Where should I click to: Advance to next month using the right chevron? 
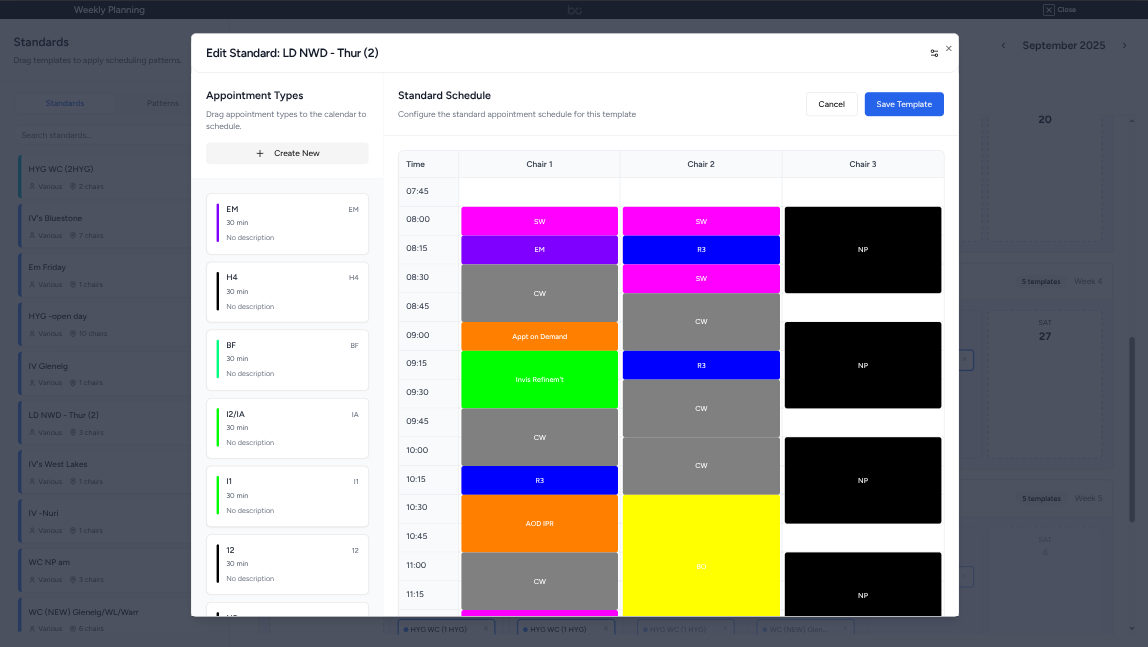[1124, 45]
